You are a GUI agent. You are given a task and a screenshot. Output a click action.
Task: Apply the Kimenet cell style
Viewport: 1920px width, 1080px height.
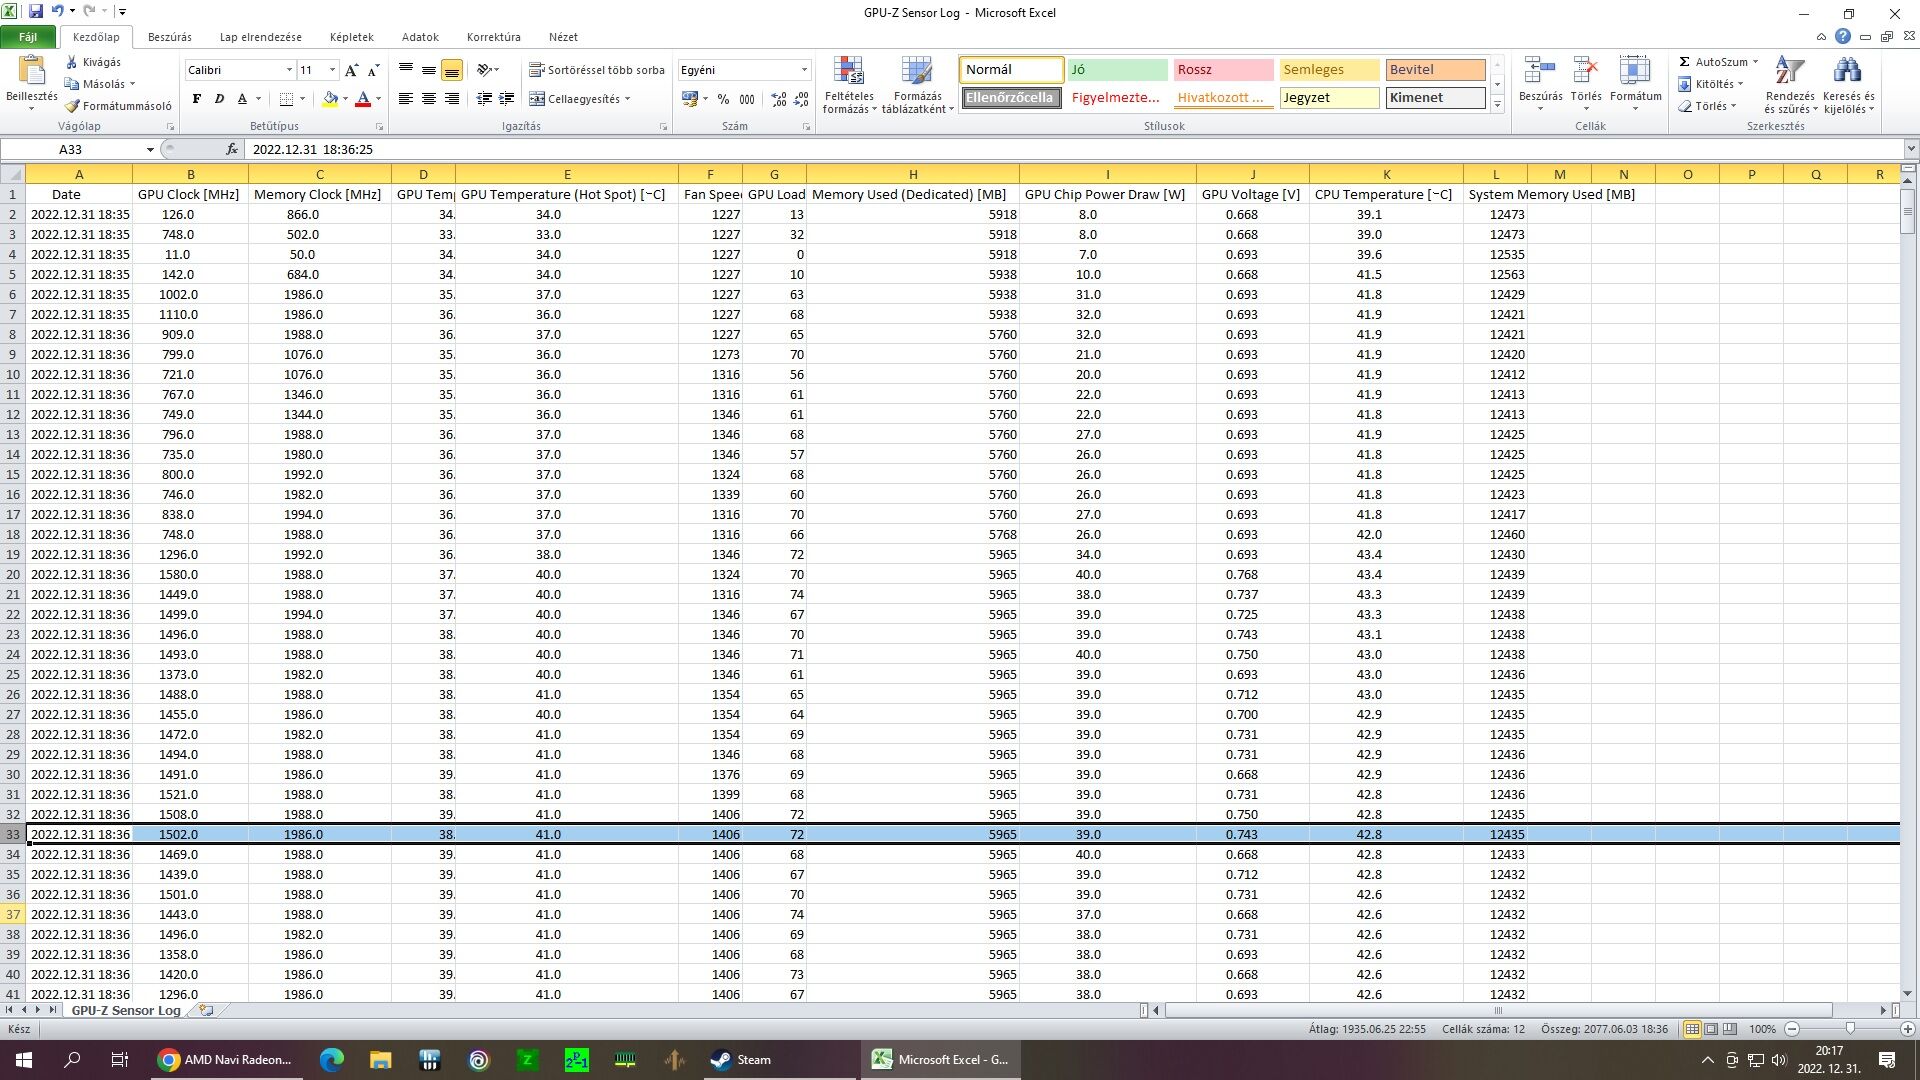coord(1435,98)
